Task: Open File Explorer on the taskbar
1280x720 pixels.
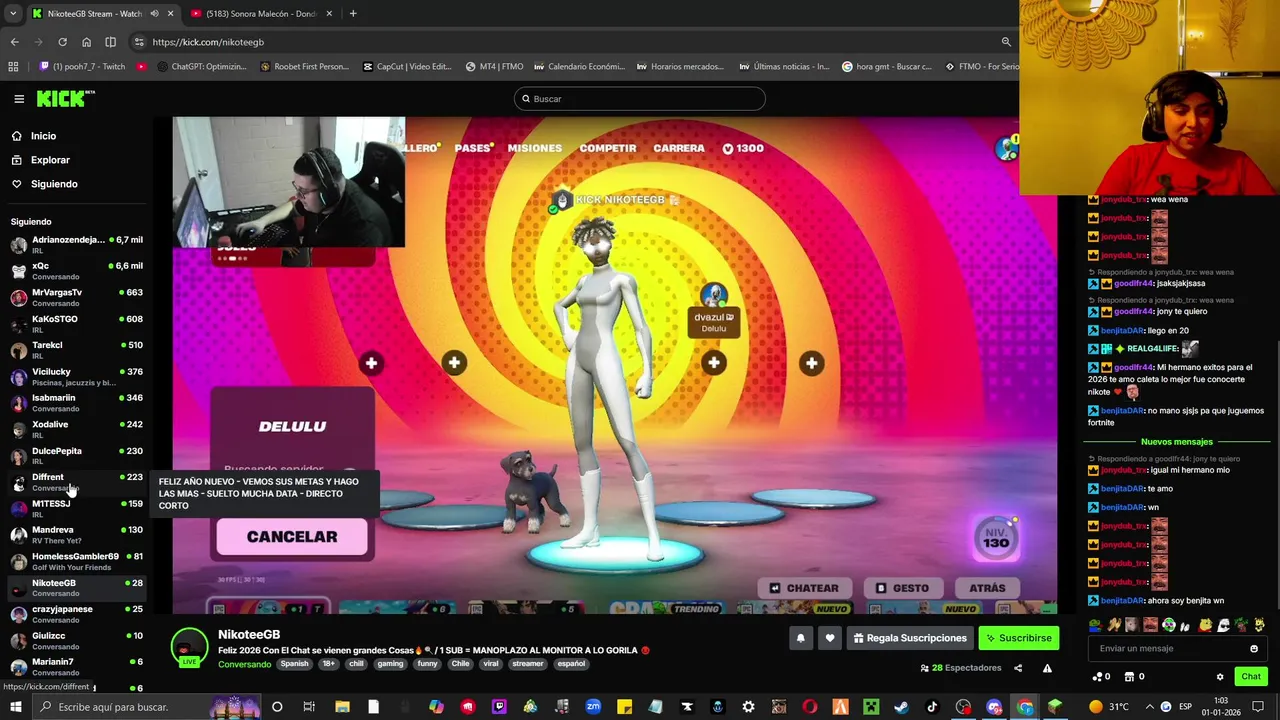Action: pos(342,707)
